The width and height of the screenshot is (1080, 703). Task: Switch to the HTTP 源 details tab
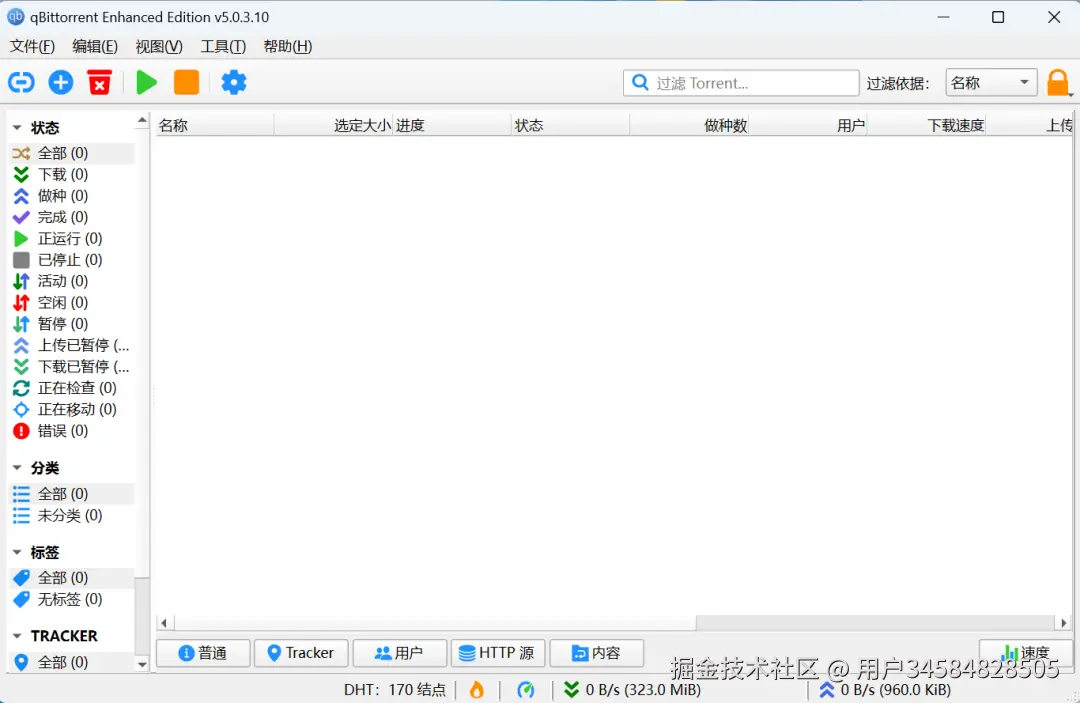tap(498, 653)
